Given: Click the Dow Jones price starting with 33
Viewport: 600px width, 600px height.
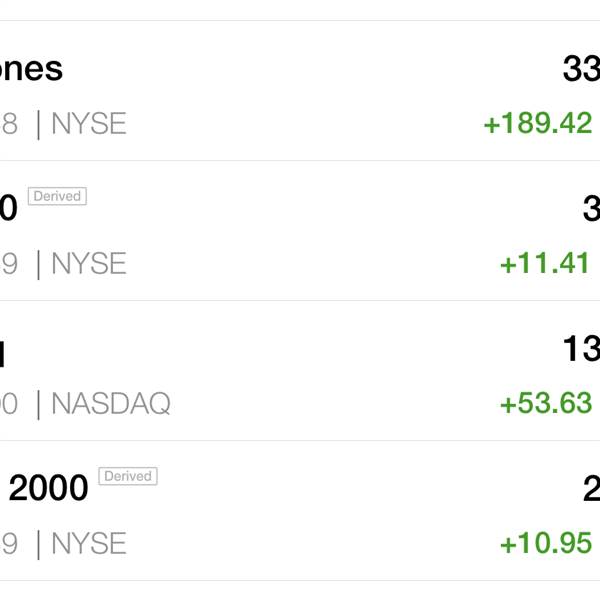Looking at the screenshot, I should pyautogui.click(x=581, y=69).
